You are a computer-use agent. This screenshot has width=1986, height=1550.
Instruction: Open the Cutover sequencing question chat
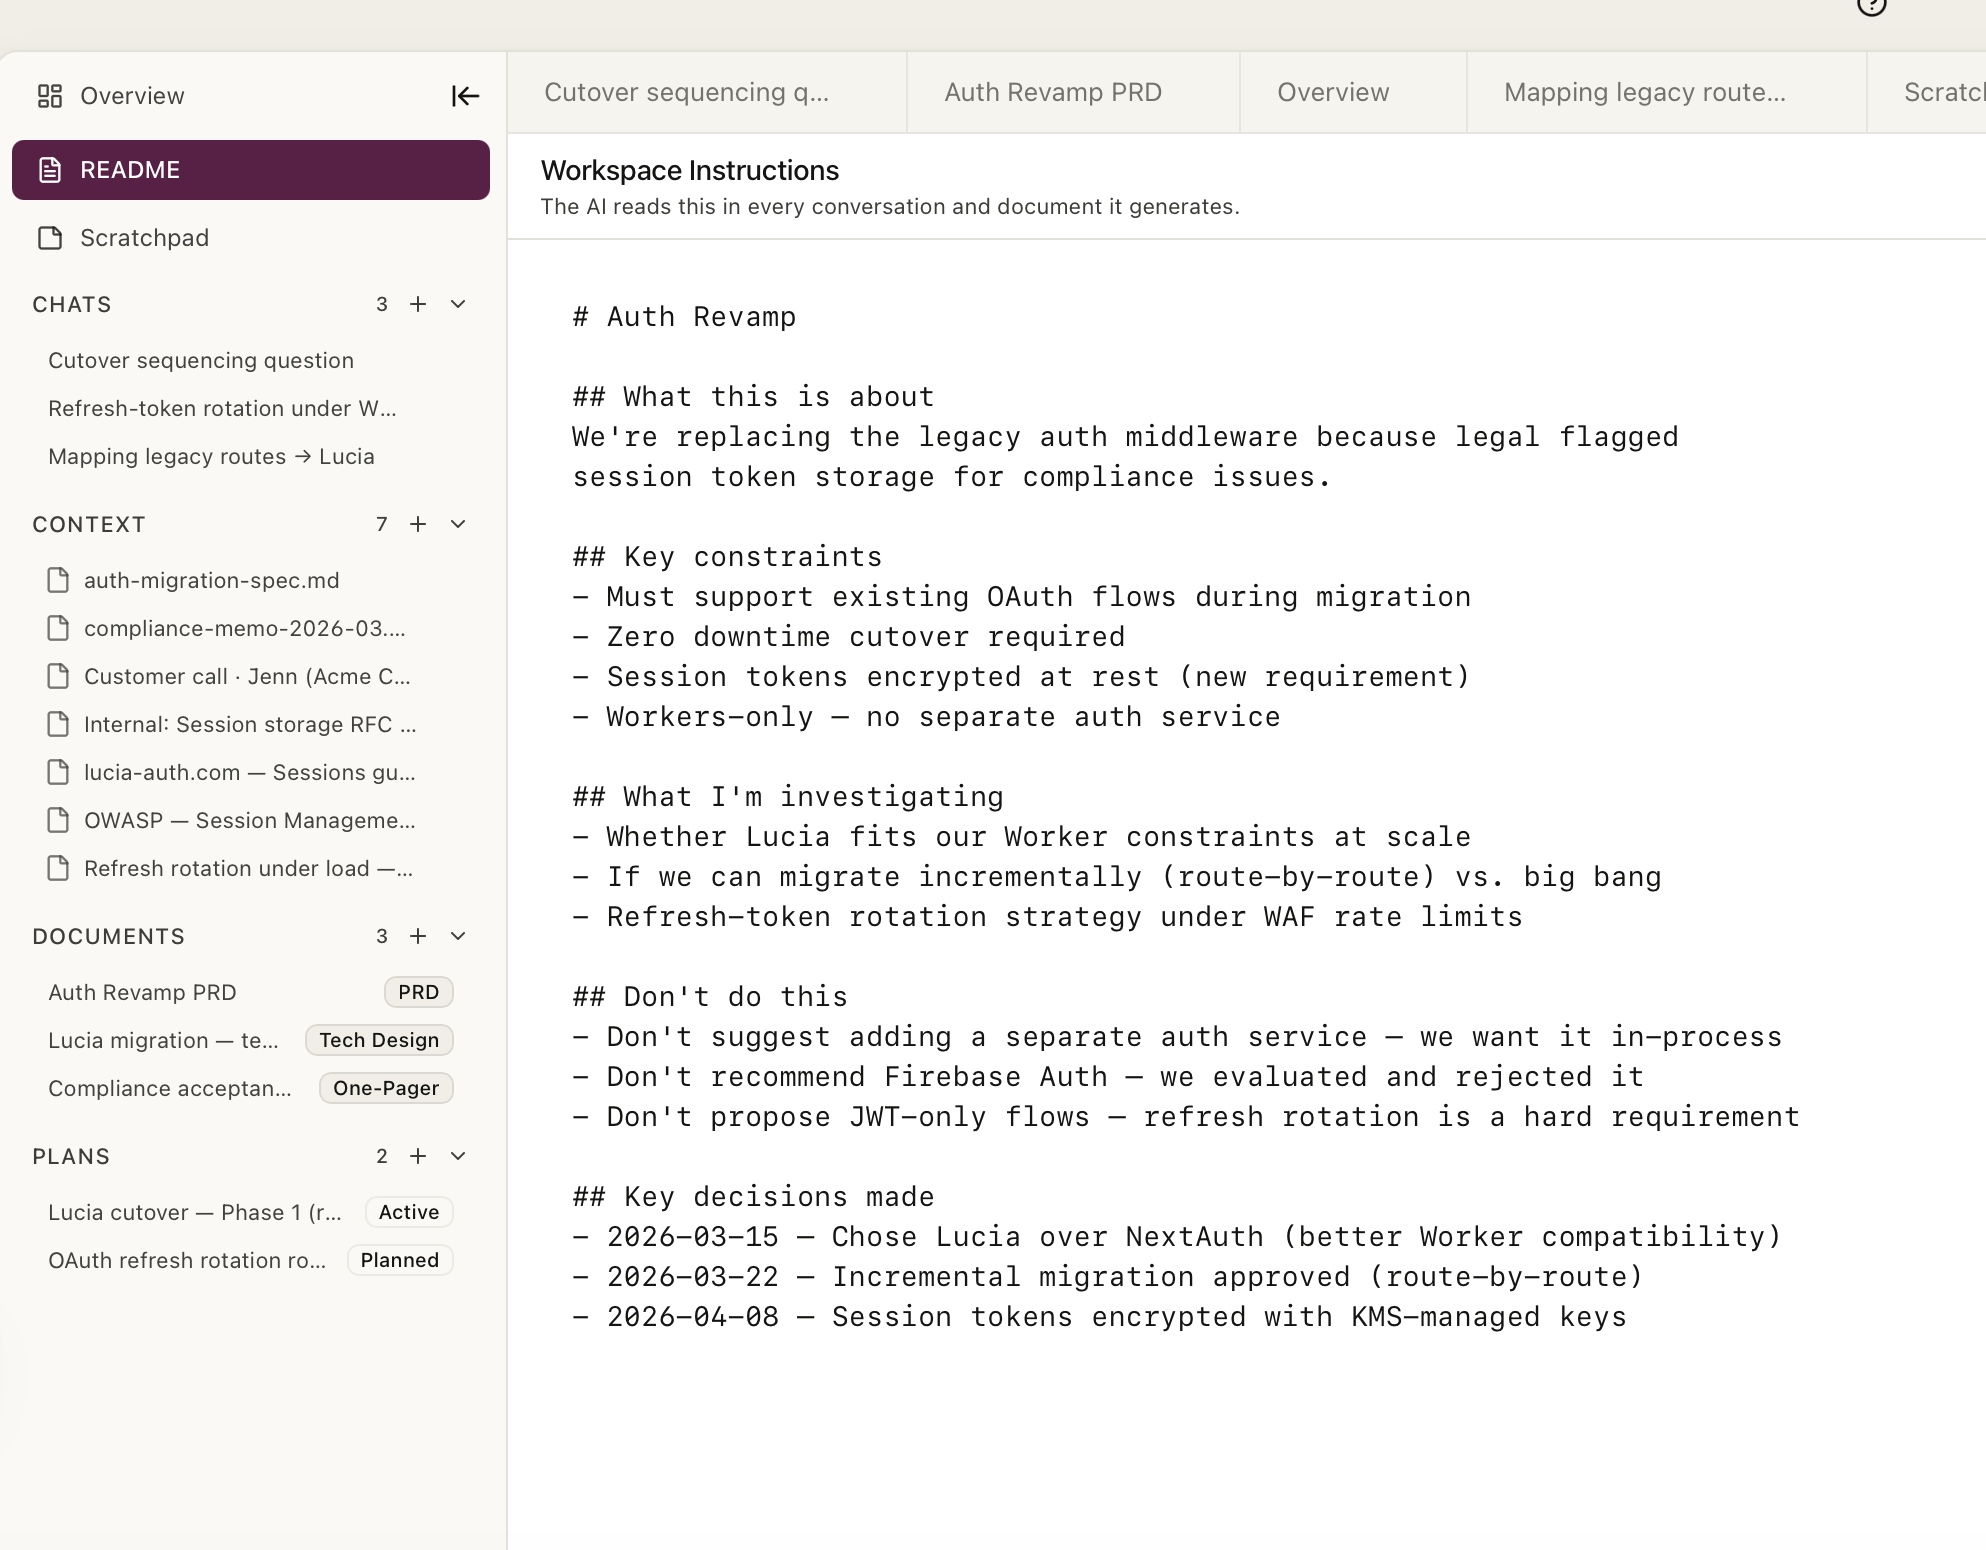tap(200, 360)
